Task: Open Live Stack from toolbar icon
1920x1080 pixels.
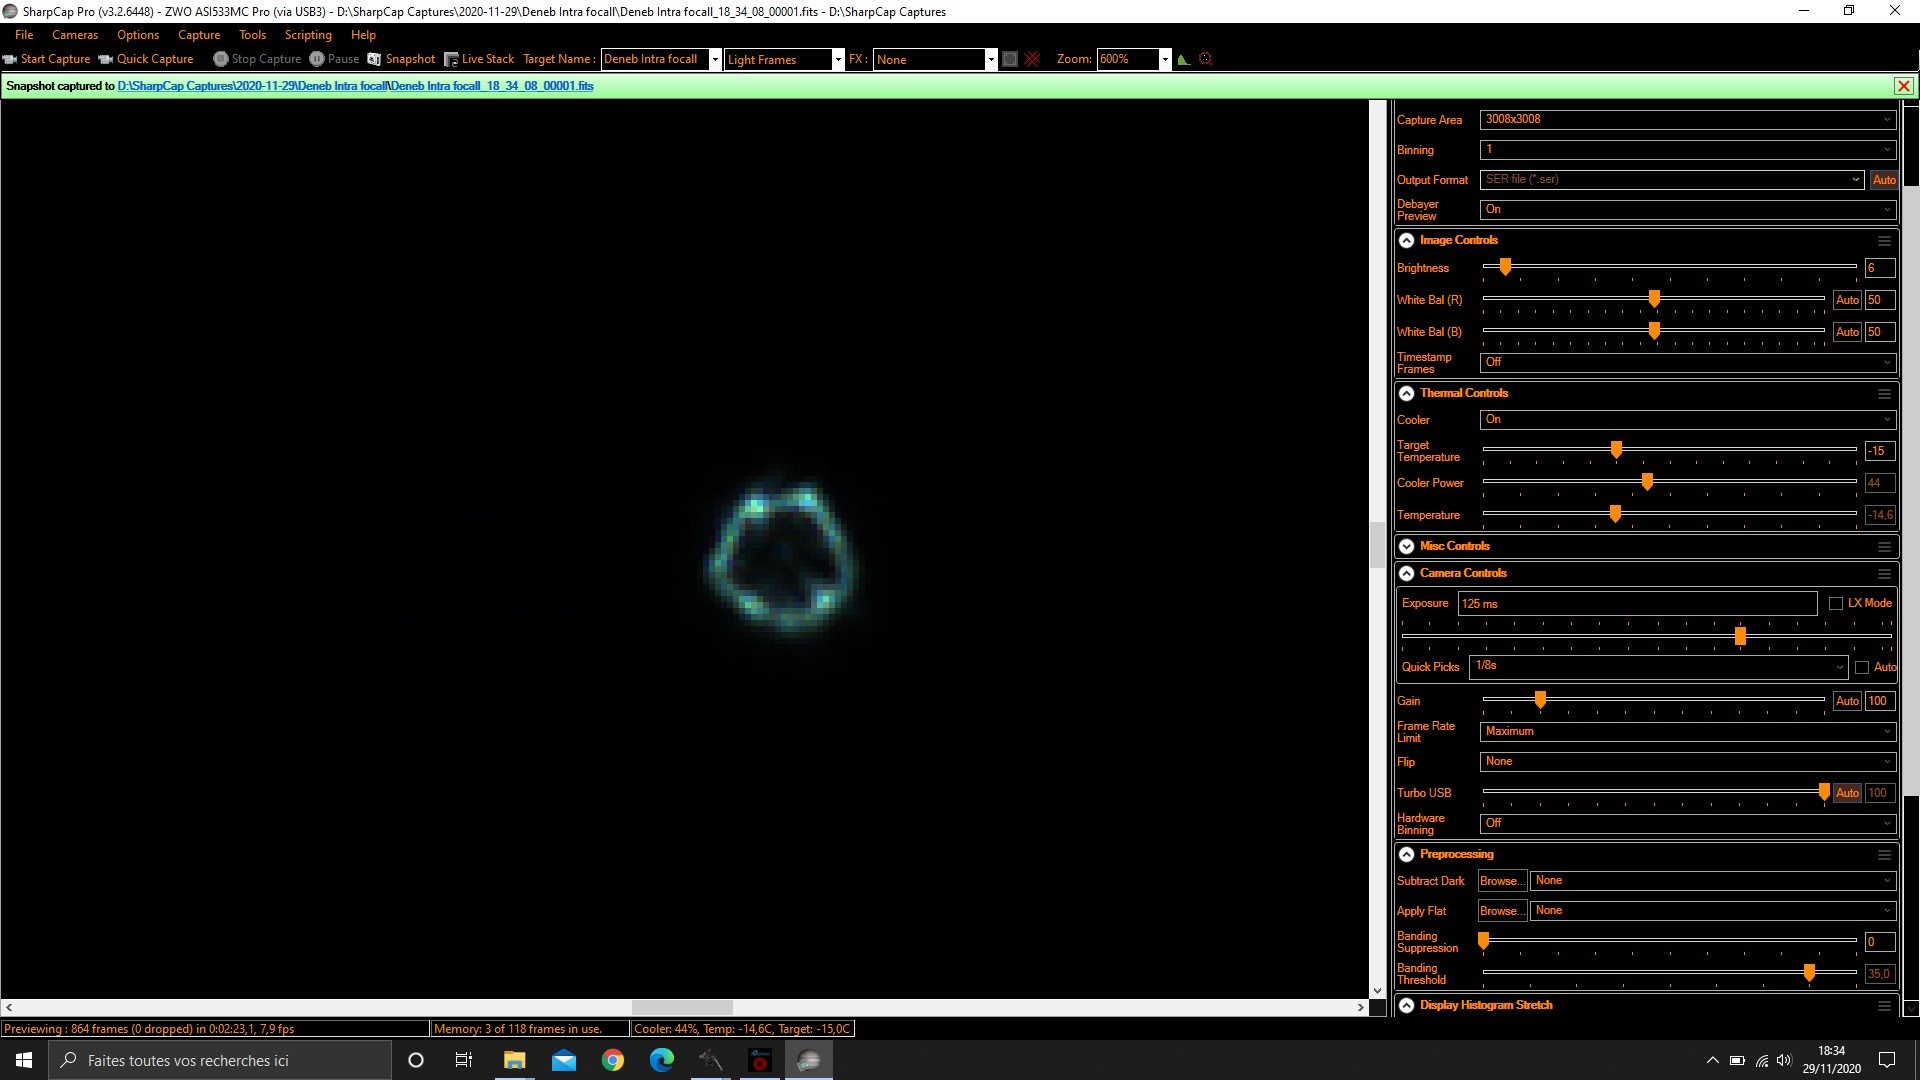Action: 451,59
